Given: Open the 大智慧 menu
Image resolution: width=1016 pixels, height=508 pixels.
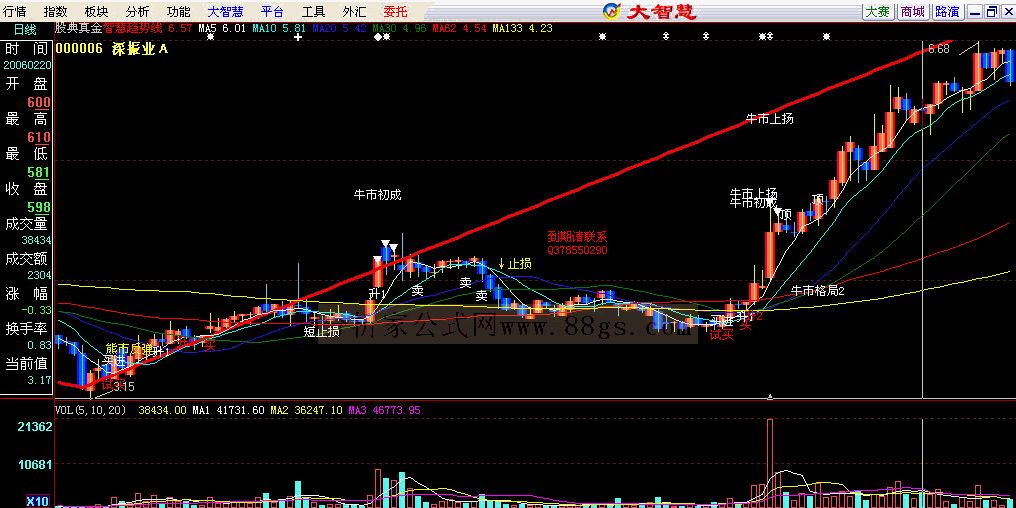Looking at the screenshot, I should click(x=226, y=11).
